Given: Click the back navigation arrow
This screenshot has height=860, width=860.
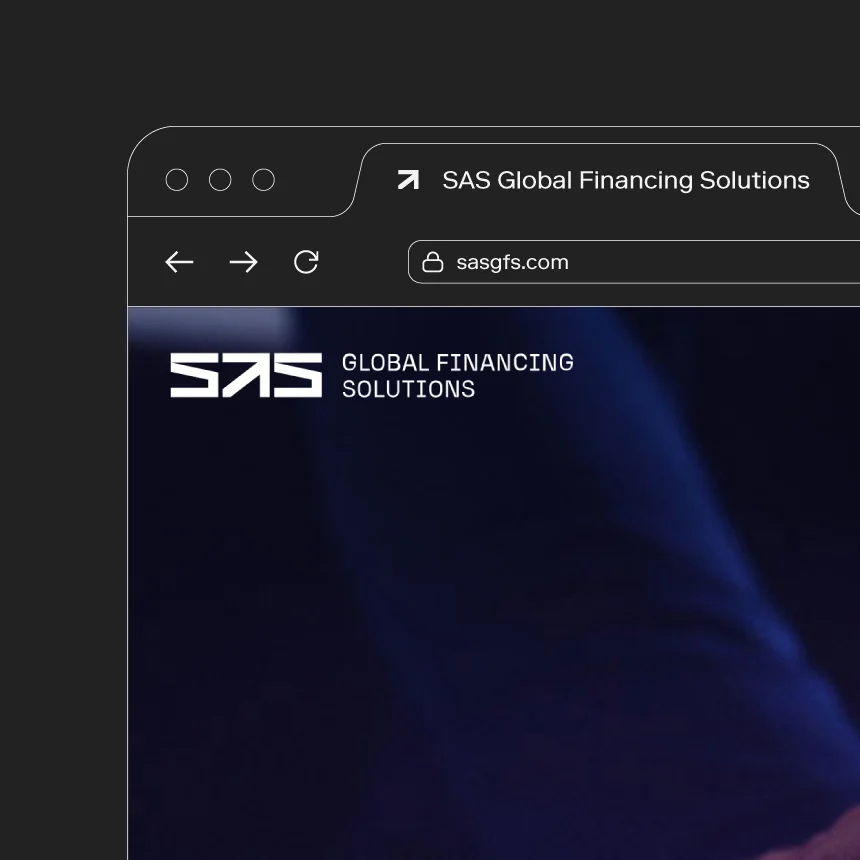Looking at the screenshot, I should point(179,262).
